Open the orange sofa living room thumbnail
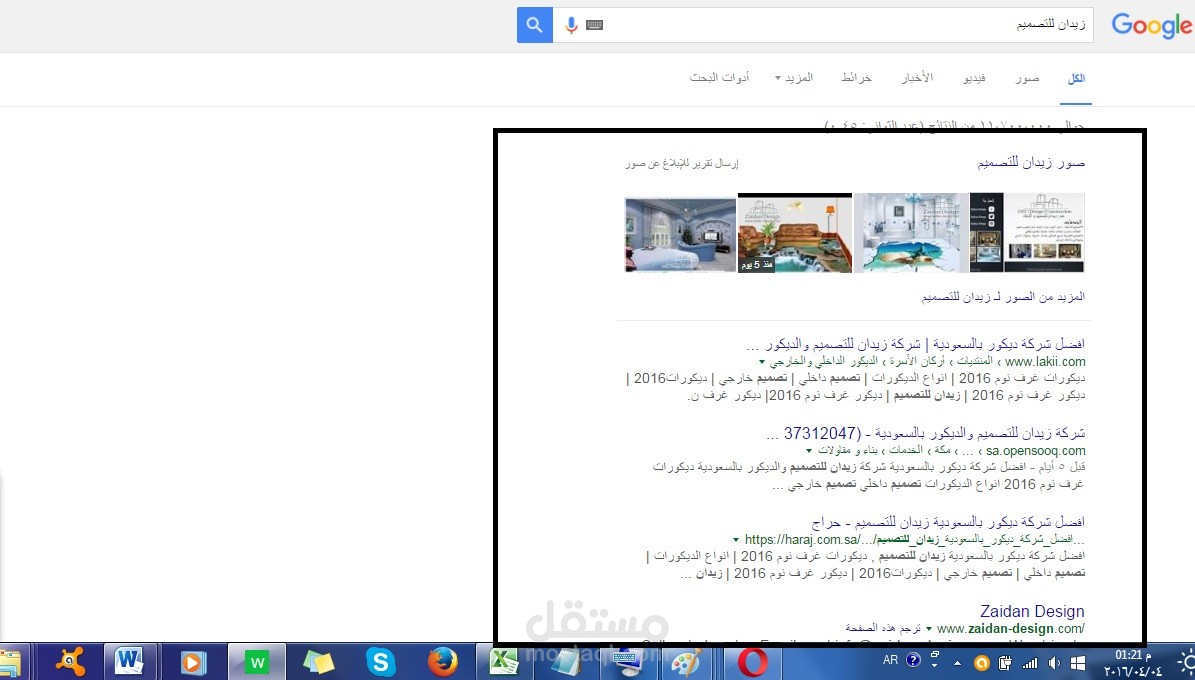 click(x=795, y=233)
